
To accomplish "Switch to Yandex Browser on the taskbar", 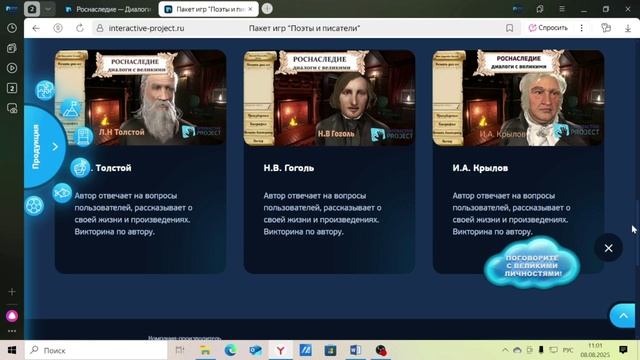I will (280, 350).
